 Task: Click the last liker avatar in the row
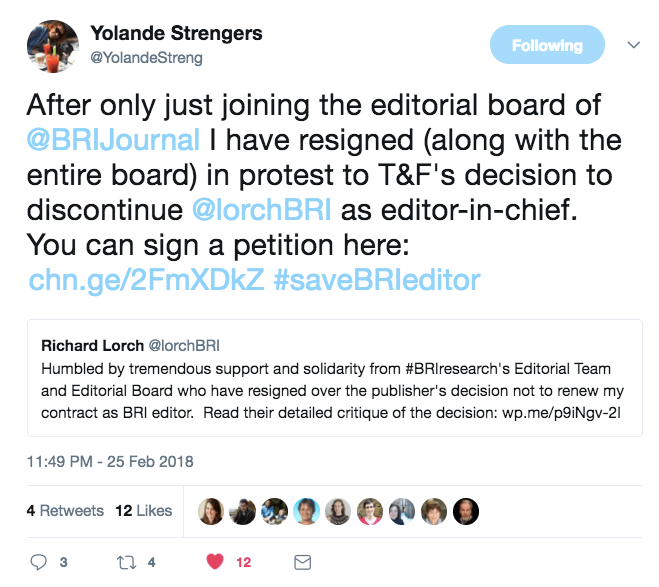(x=466, y=511)
